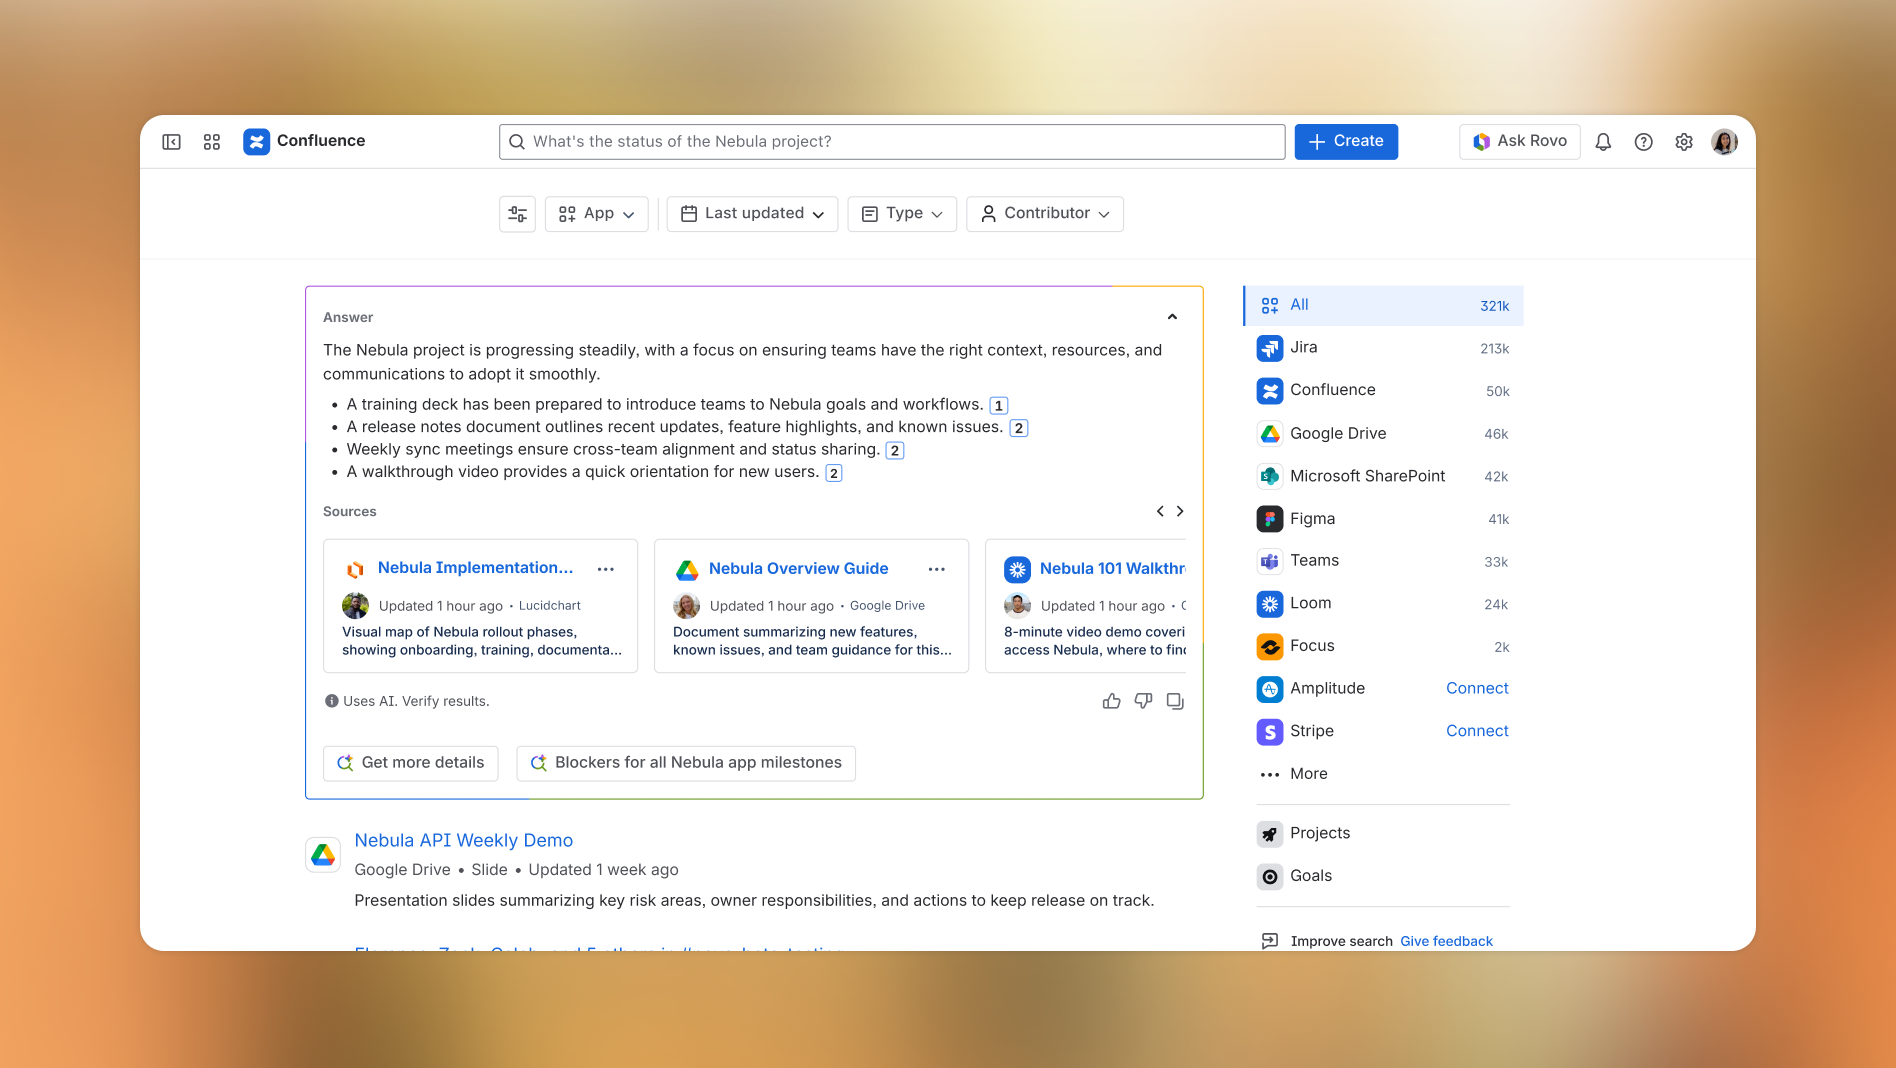Copy the AI answer
Screen dimensions: 1896x1068
click(x=1175, y=701)
